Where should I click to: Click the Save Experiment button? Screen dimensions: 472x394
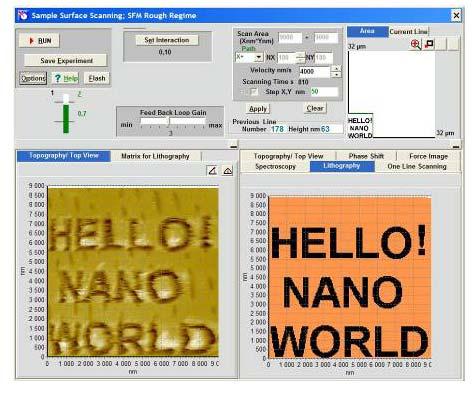click(66, 61)
